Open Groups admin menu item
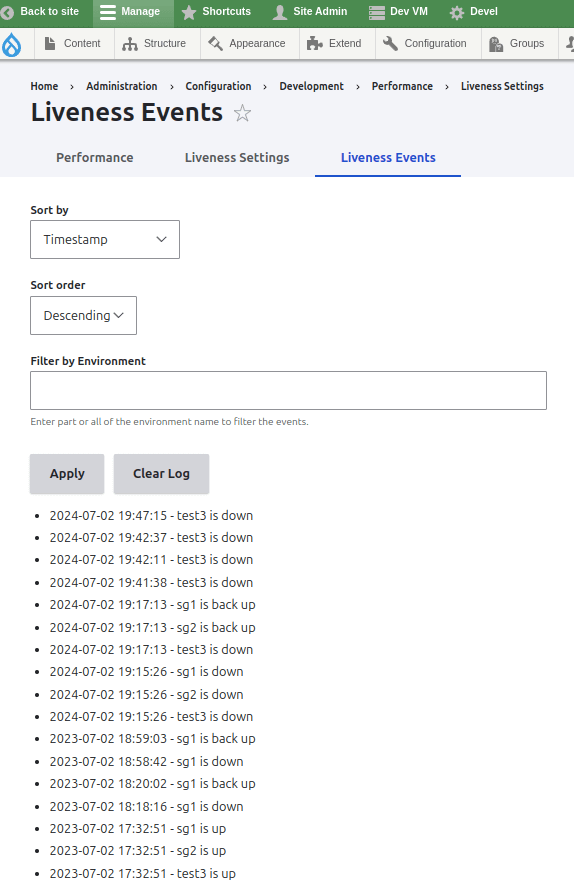Image resolution: width=574 pixels, height=891 pixels. coord(517,44)
